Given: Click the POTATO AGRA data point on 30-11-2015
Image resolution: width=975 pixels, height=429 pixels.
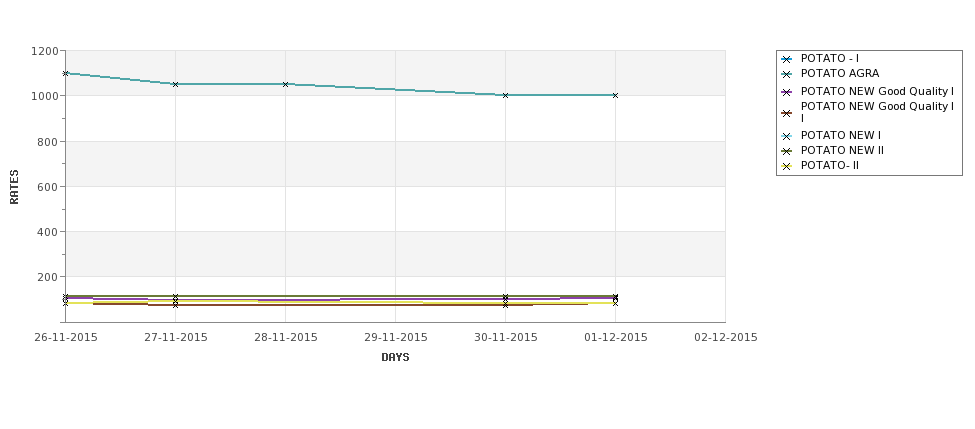Looking at the screenshot, I should click(506, 95).
